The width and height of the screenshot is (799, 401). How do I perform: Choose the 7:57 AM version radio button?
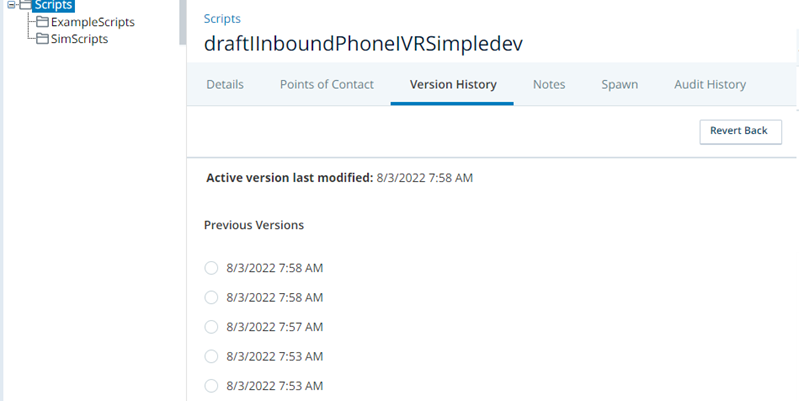pyautogui.click(x=211, y=327)
